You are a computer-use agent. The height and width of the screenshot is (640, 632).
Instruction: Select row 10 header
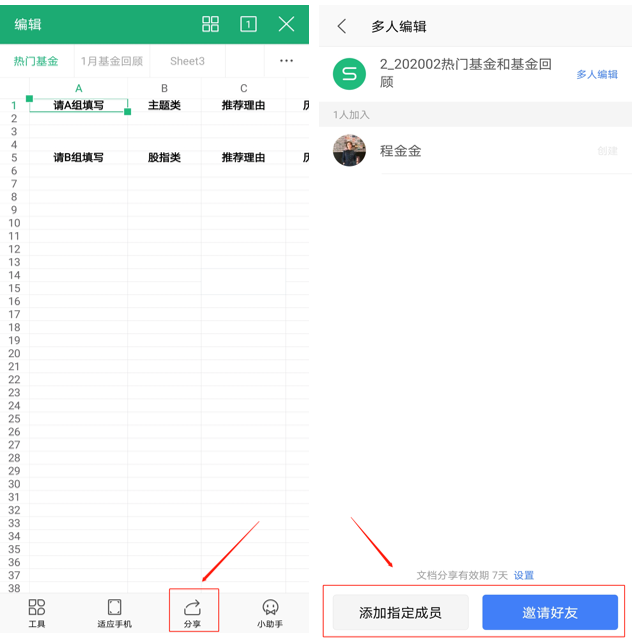tap(14, 223)
